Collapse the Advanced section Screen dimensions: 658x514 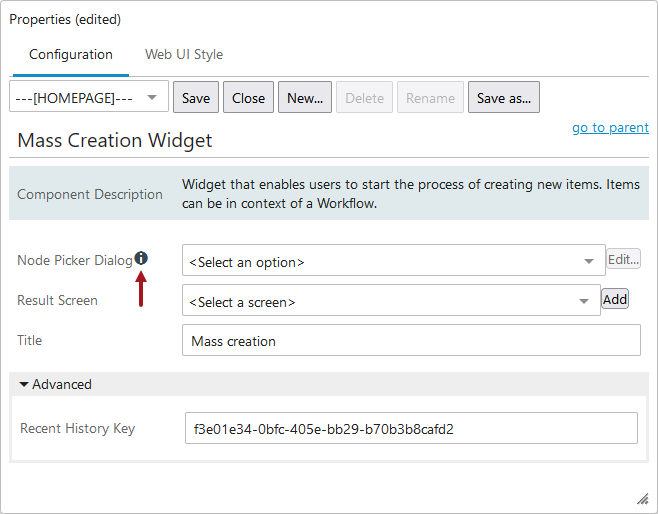click(55, 384)
